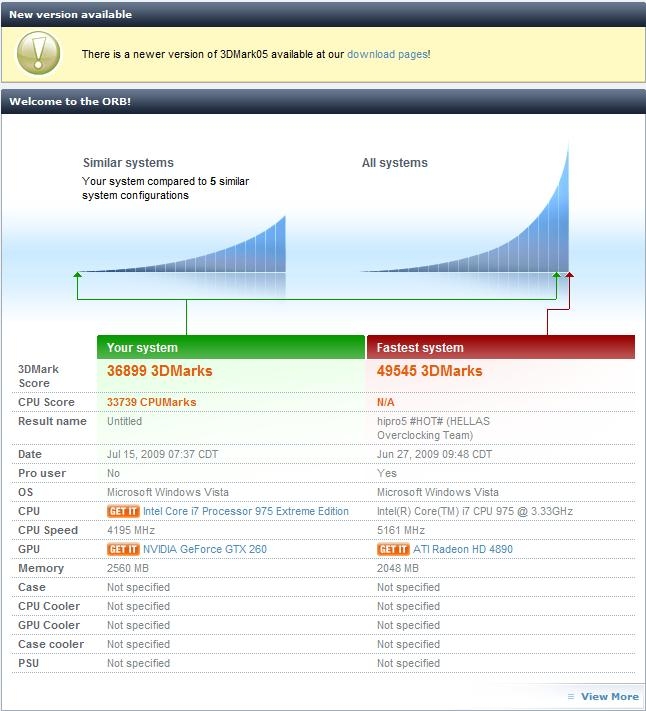
Task: Click the Jul 15, 2009 07:37 CDT date
Action: coord(162,454)
